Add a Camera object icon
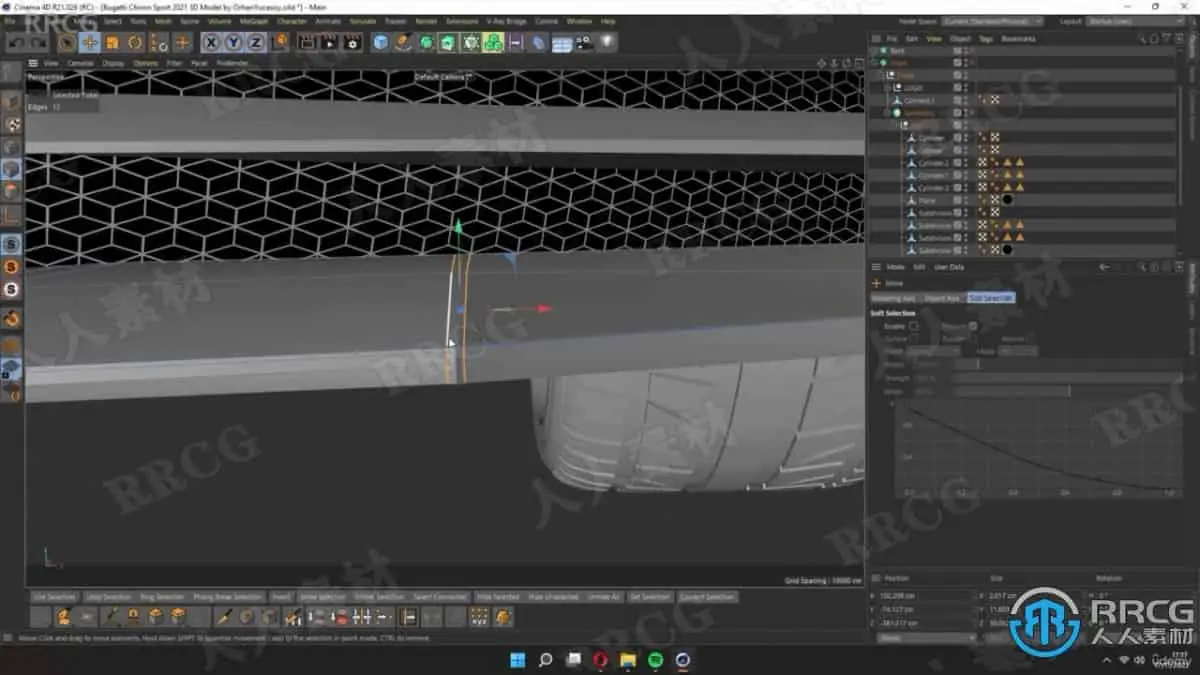Image resolution: width=1200 pixels, height=675 pixels. [584, 42]
